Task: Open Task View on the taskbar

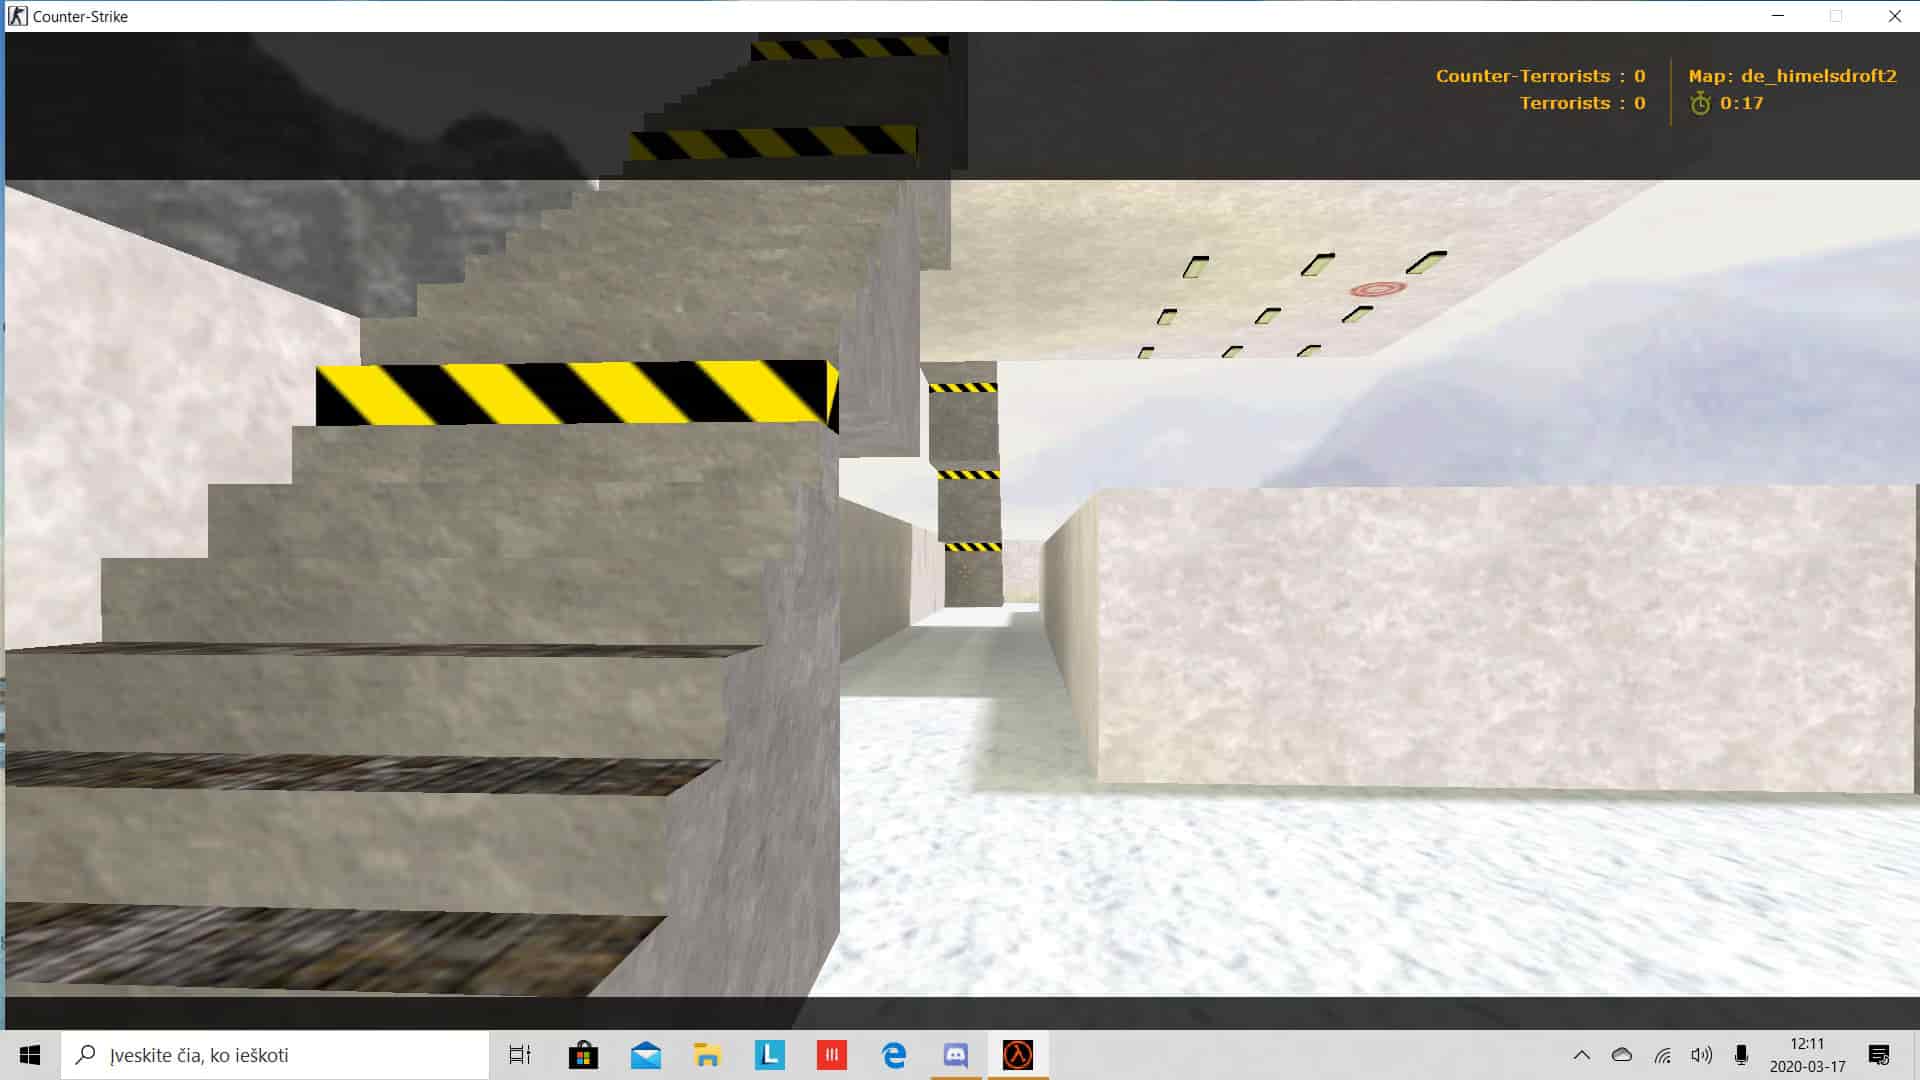Action: tap(520, 1055)
